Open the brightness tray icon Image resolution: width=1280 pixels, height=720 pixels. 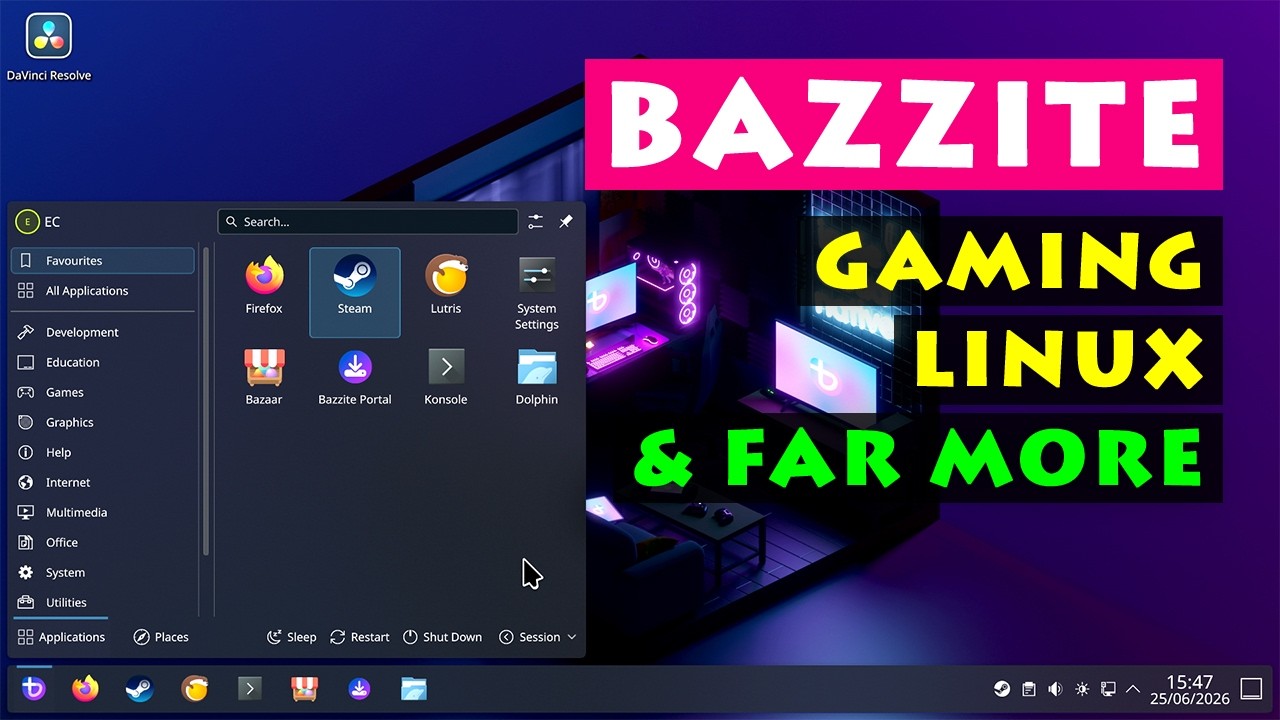pos(1081,689)
